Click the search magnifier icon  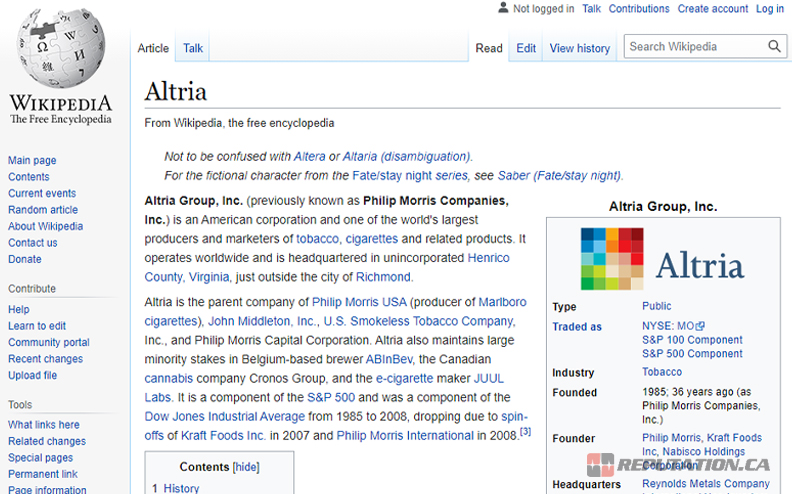pyautogui.click(x=774, y=46)
